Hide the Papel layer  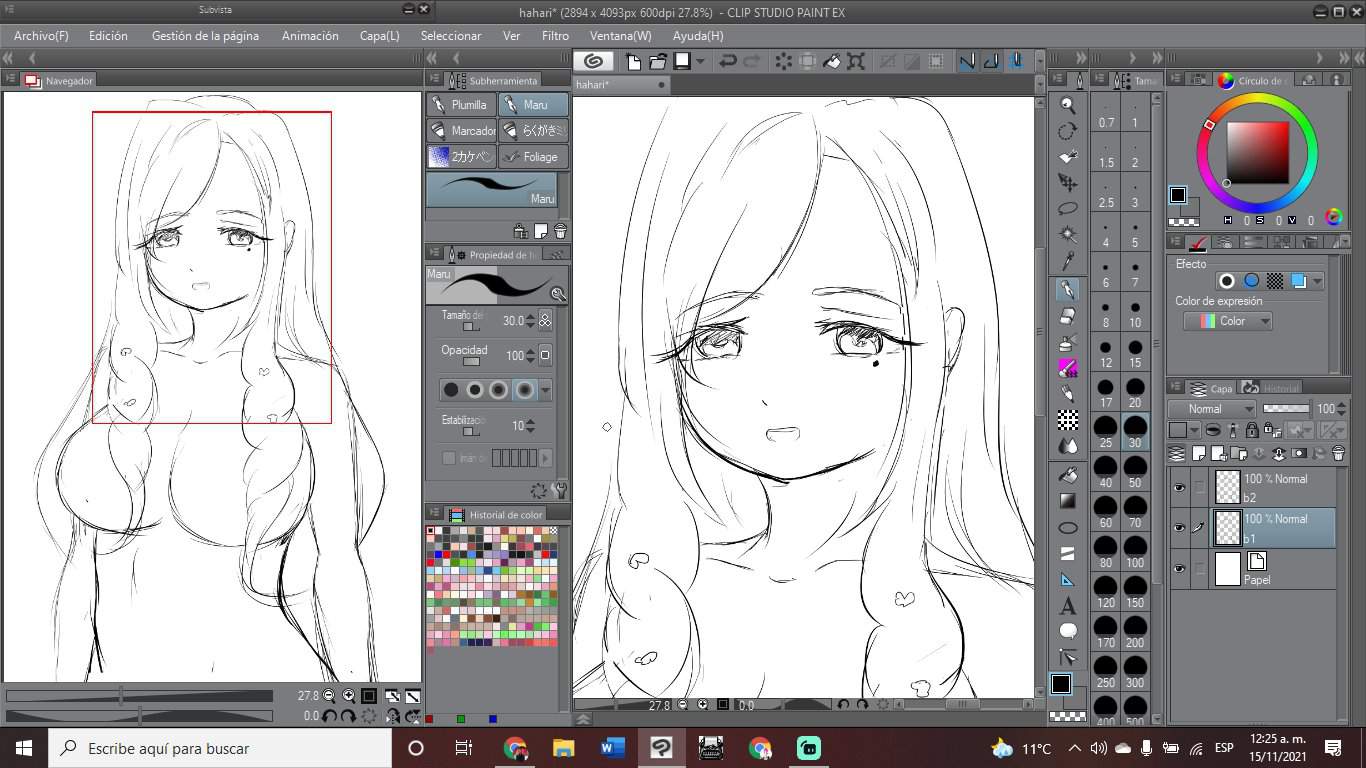[x=1179, y=568]
